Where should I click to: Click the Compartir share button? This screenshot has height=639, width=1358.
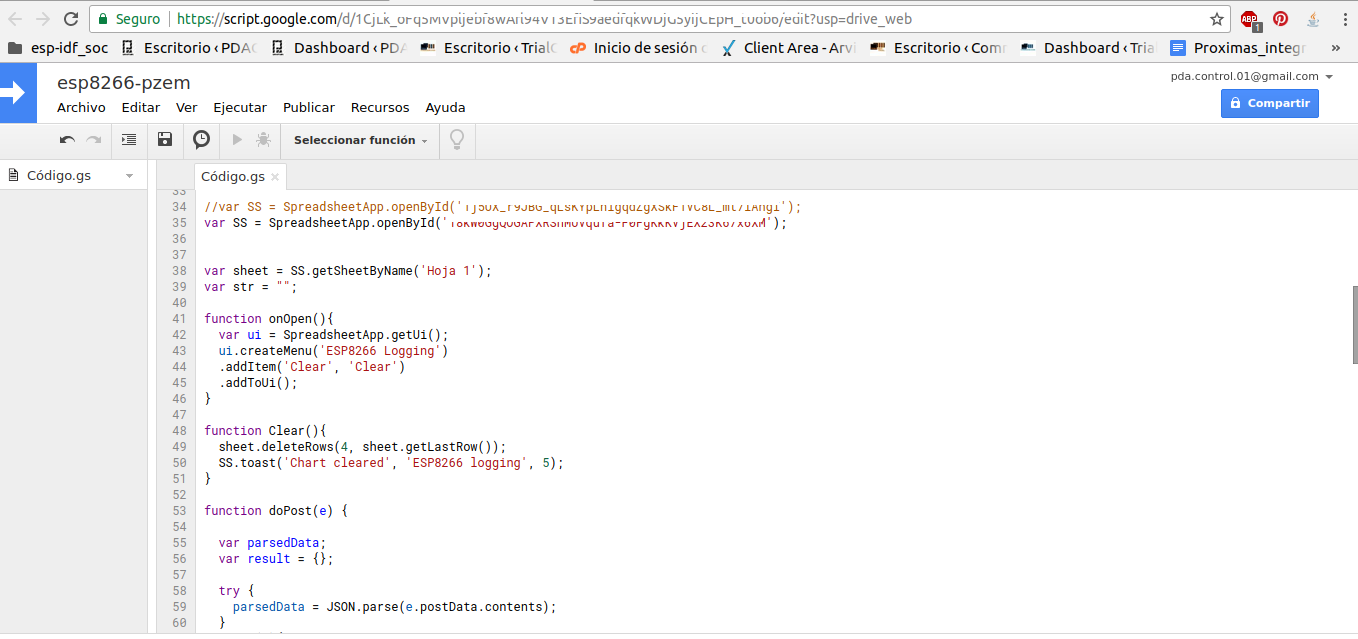(x=1270, y=103)
